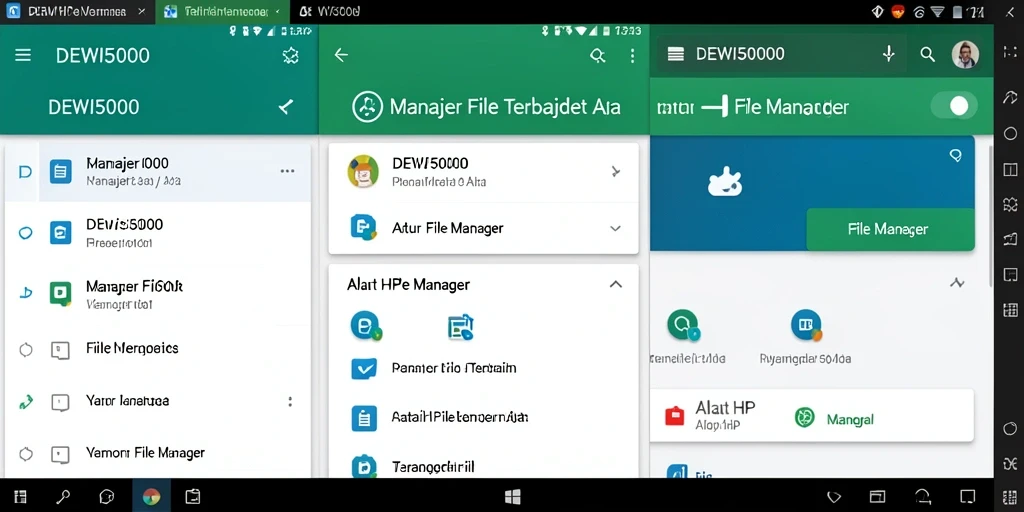Select the circle marker of Yamonr File Manager row

[25, 454]
